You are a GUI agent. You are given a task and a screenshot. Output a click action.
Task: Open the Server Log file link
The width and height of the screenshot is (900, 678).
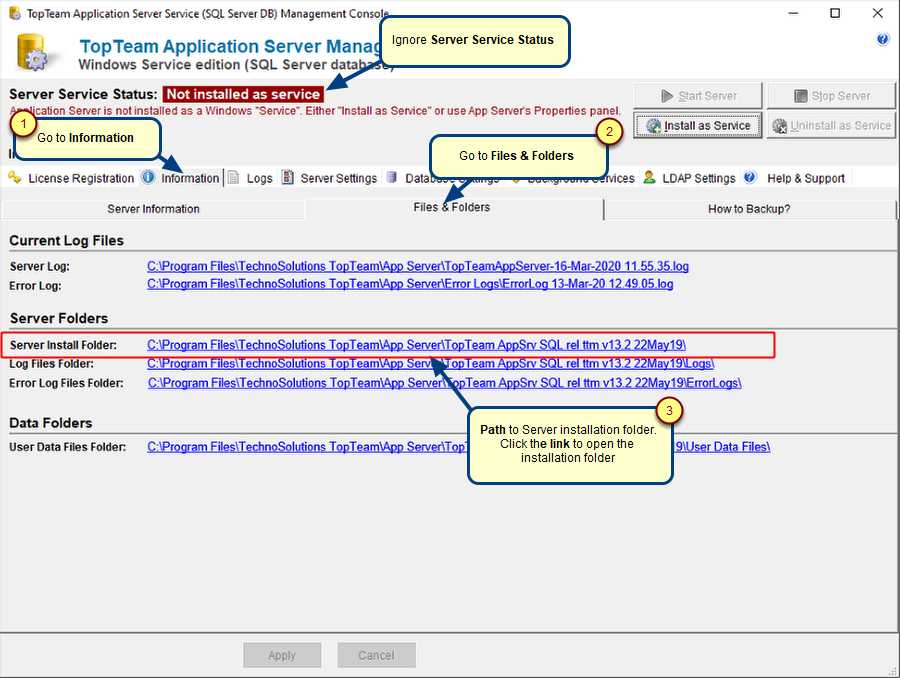click(x=418, y=266)
